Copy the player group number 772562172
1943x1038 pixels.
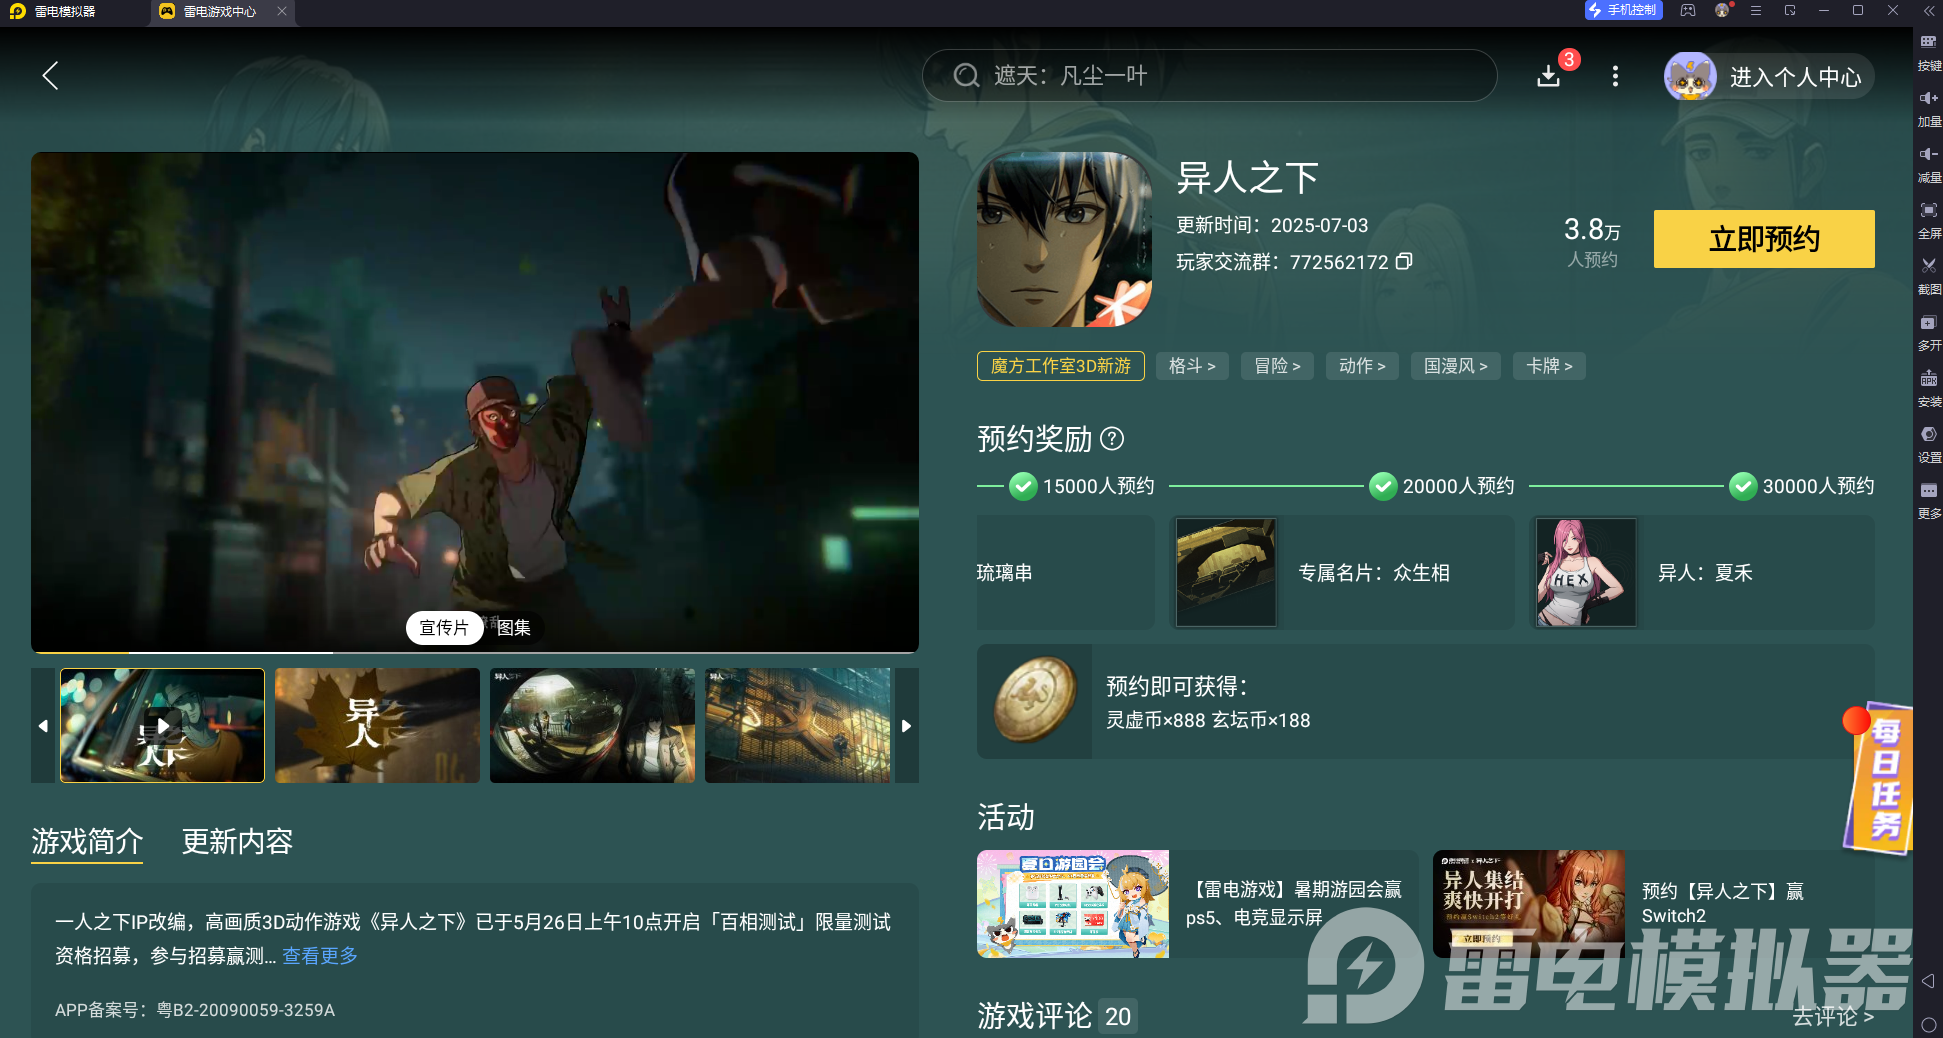(1404, 261)
